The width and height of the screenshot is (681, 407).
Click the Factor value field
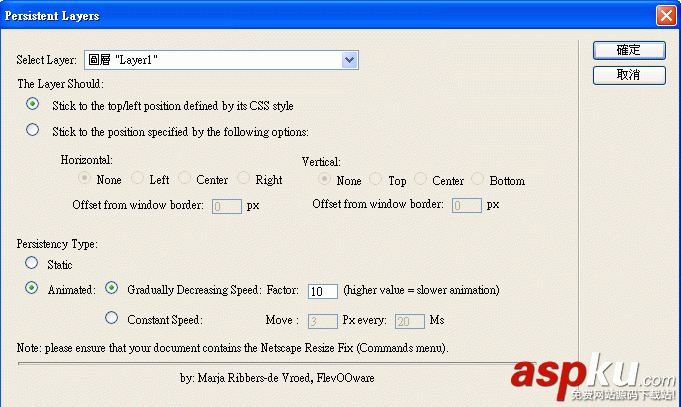click(323, 291)
